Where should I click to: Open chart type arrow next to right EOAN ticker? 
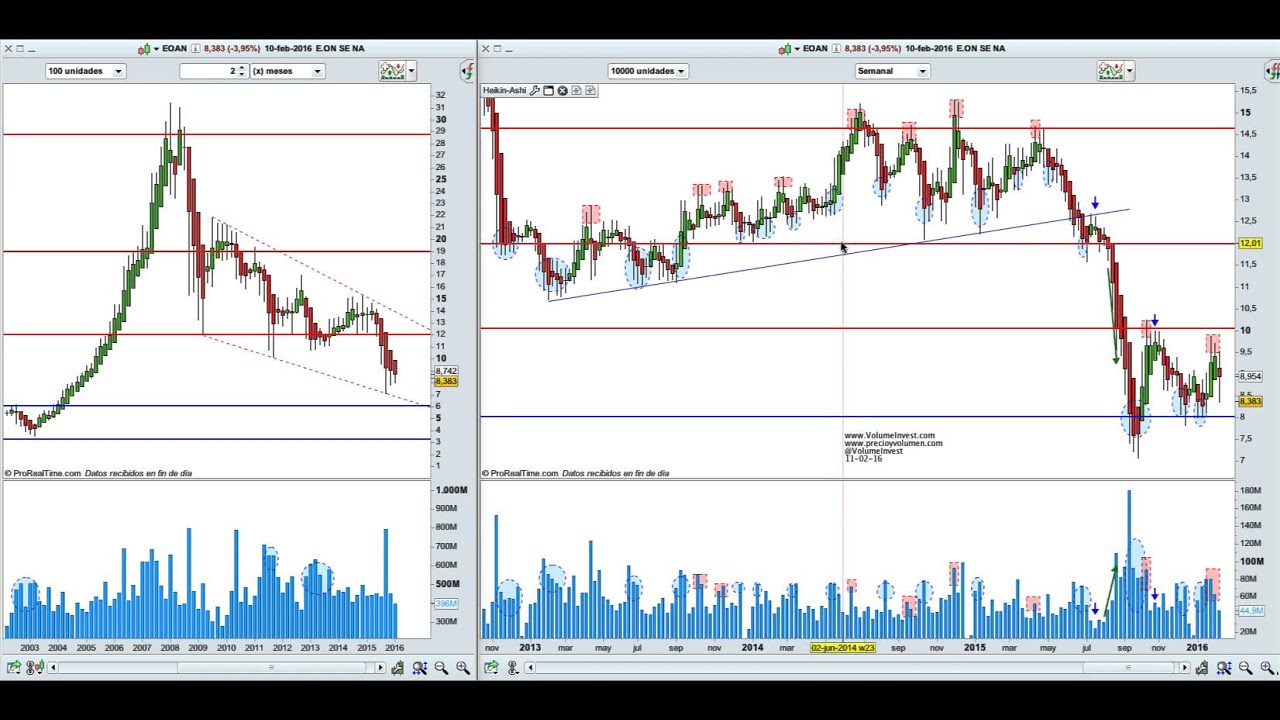coord(795,48)
